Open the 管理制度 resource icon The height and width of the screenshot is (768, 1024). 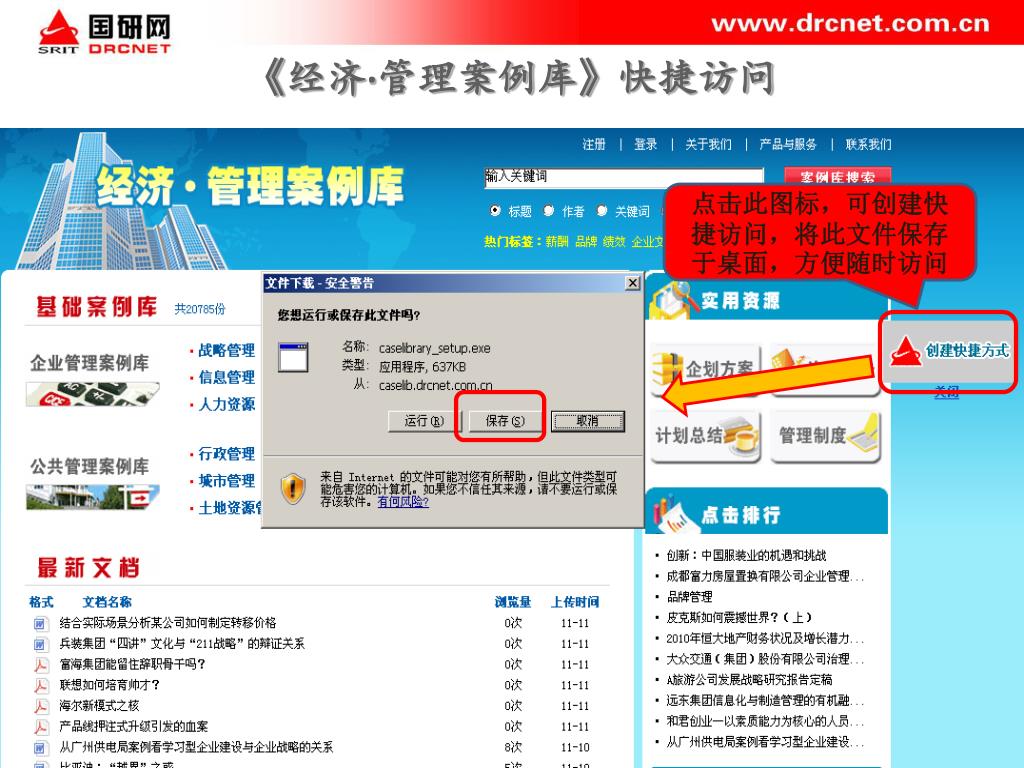point(825,436)
